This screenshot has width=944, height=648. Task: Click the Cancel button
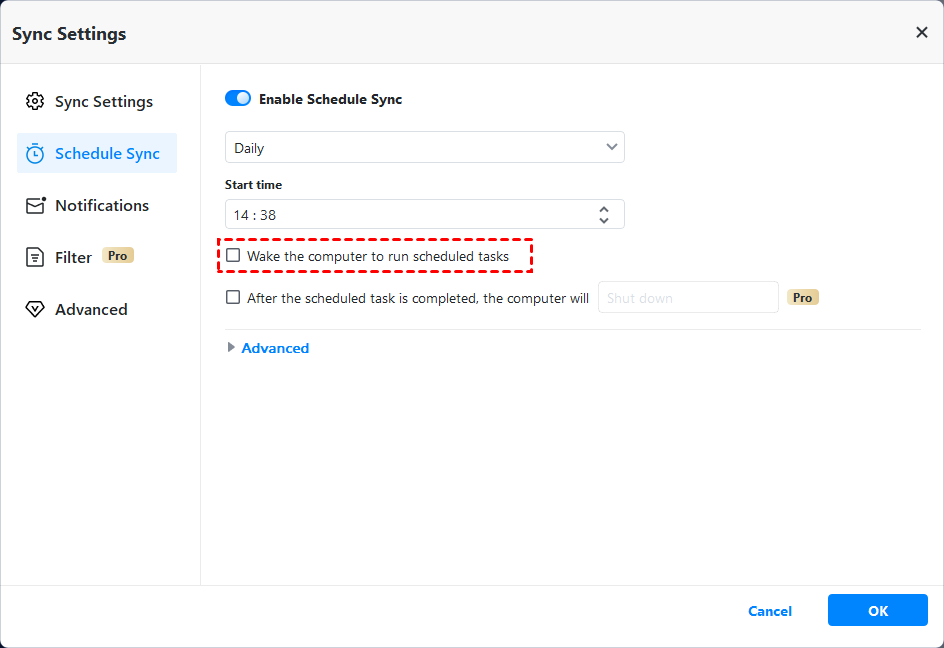pos(770,611)
